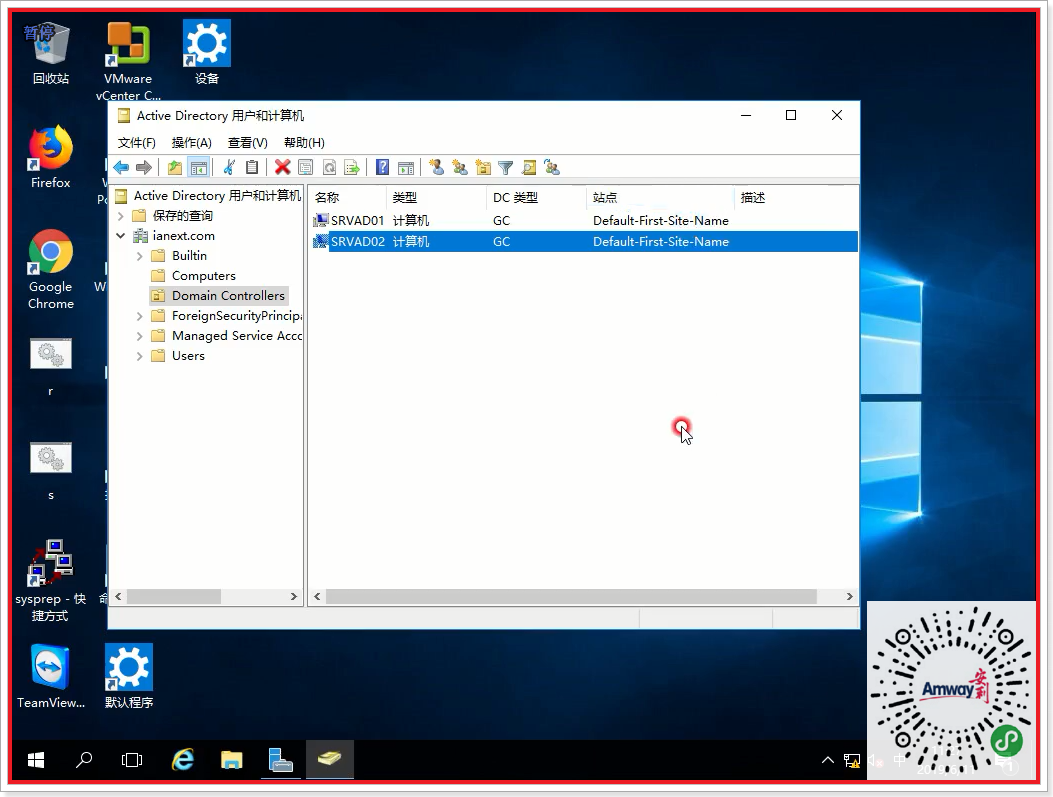Screen dimensions: 1053x797
Task: Click the taskbar search magnifier
Action: [x=84, y=759]
